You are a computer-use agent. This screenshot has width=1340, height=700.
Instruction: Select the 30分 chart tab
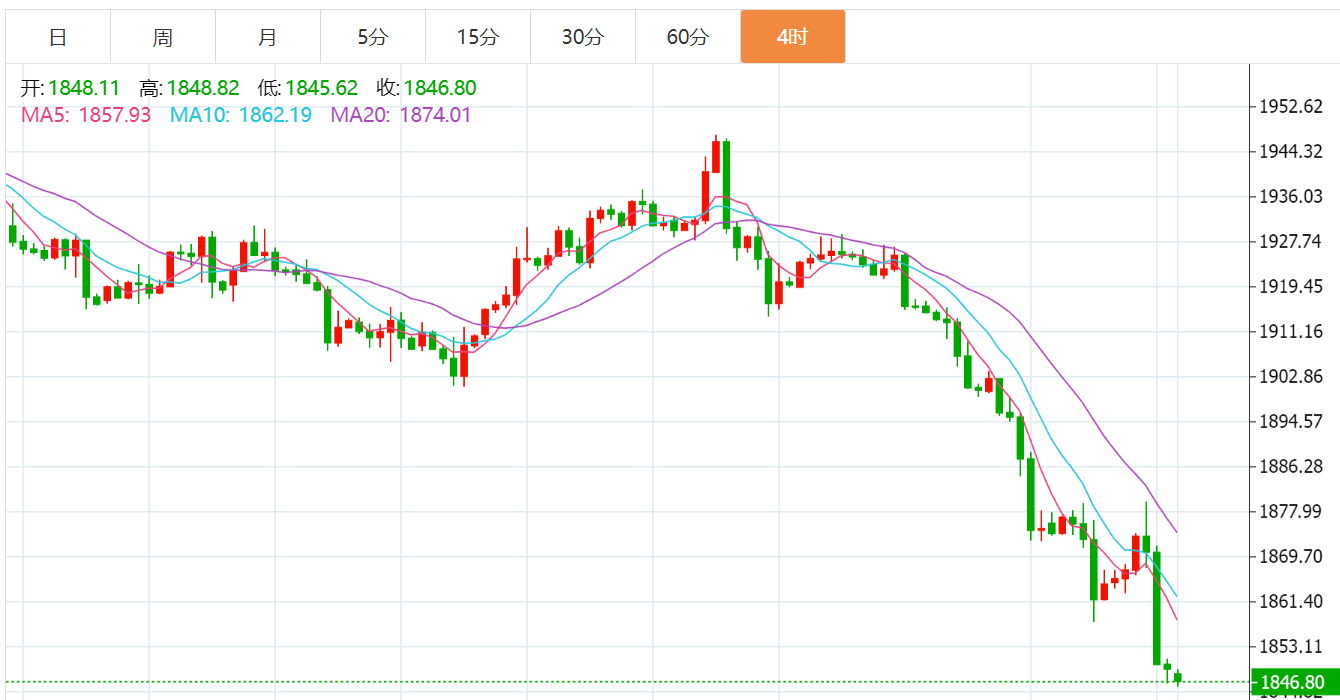coord(582,37)
